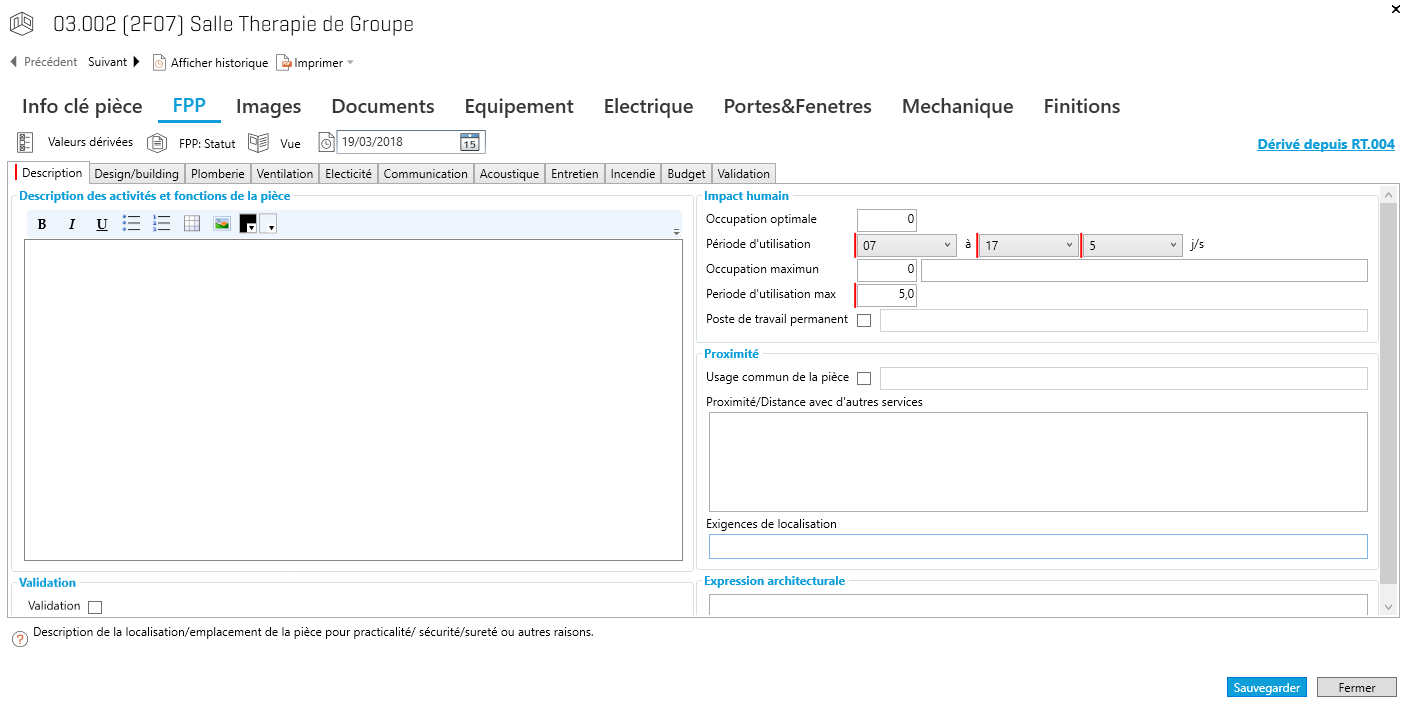
Task: Check the Poste de travail permanent box
Action: coord(864,320)
